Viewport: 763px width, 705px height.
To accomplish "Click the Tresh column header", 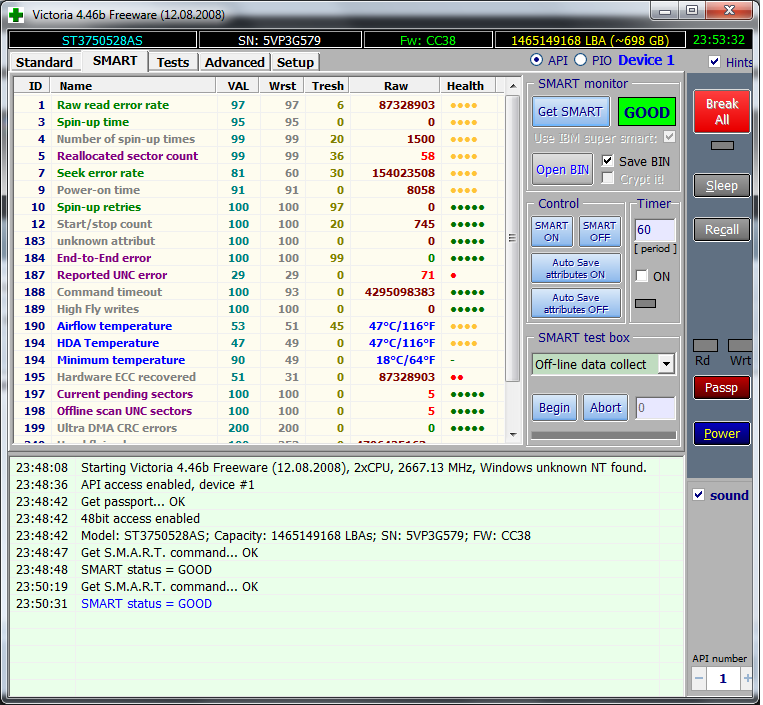I will (x=327, y=86).
